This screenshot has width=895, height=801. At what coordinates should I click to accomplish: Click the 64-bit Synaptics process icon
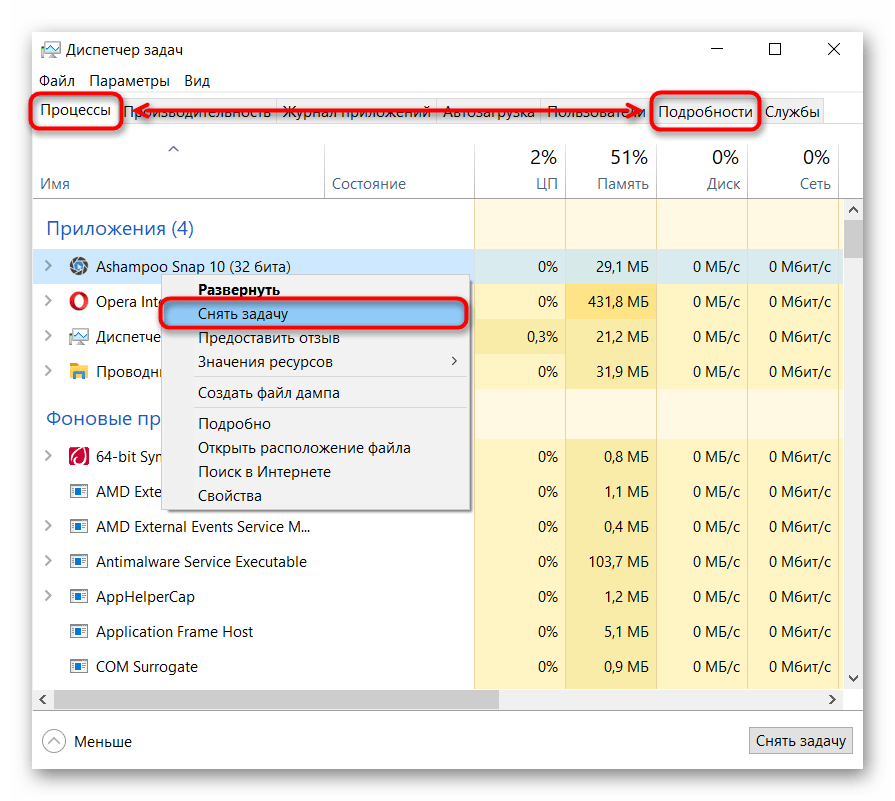click(78, 457)
